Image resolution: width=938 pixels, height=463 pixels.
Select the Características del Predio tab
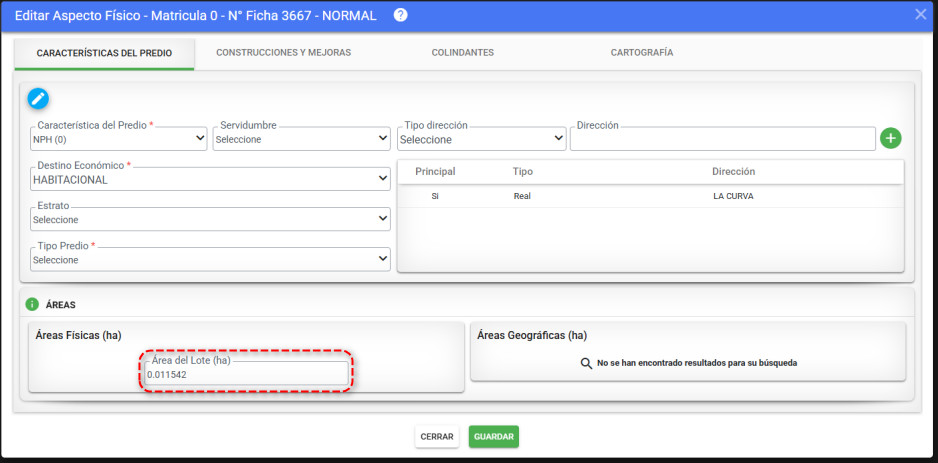coord(104,52)
